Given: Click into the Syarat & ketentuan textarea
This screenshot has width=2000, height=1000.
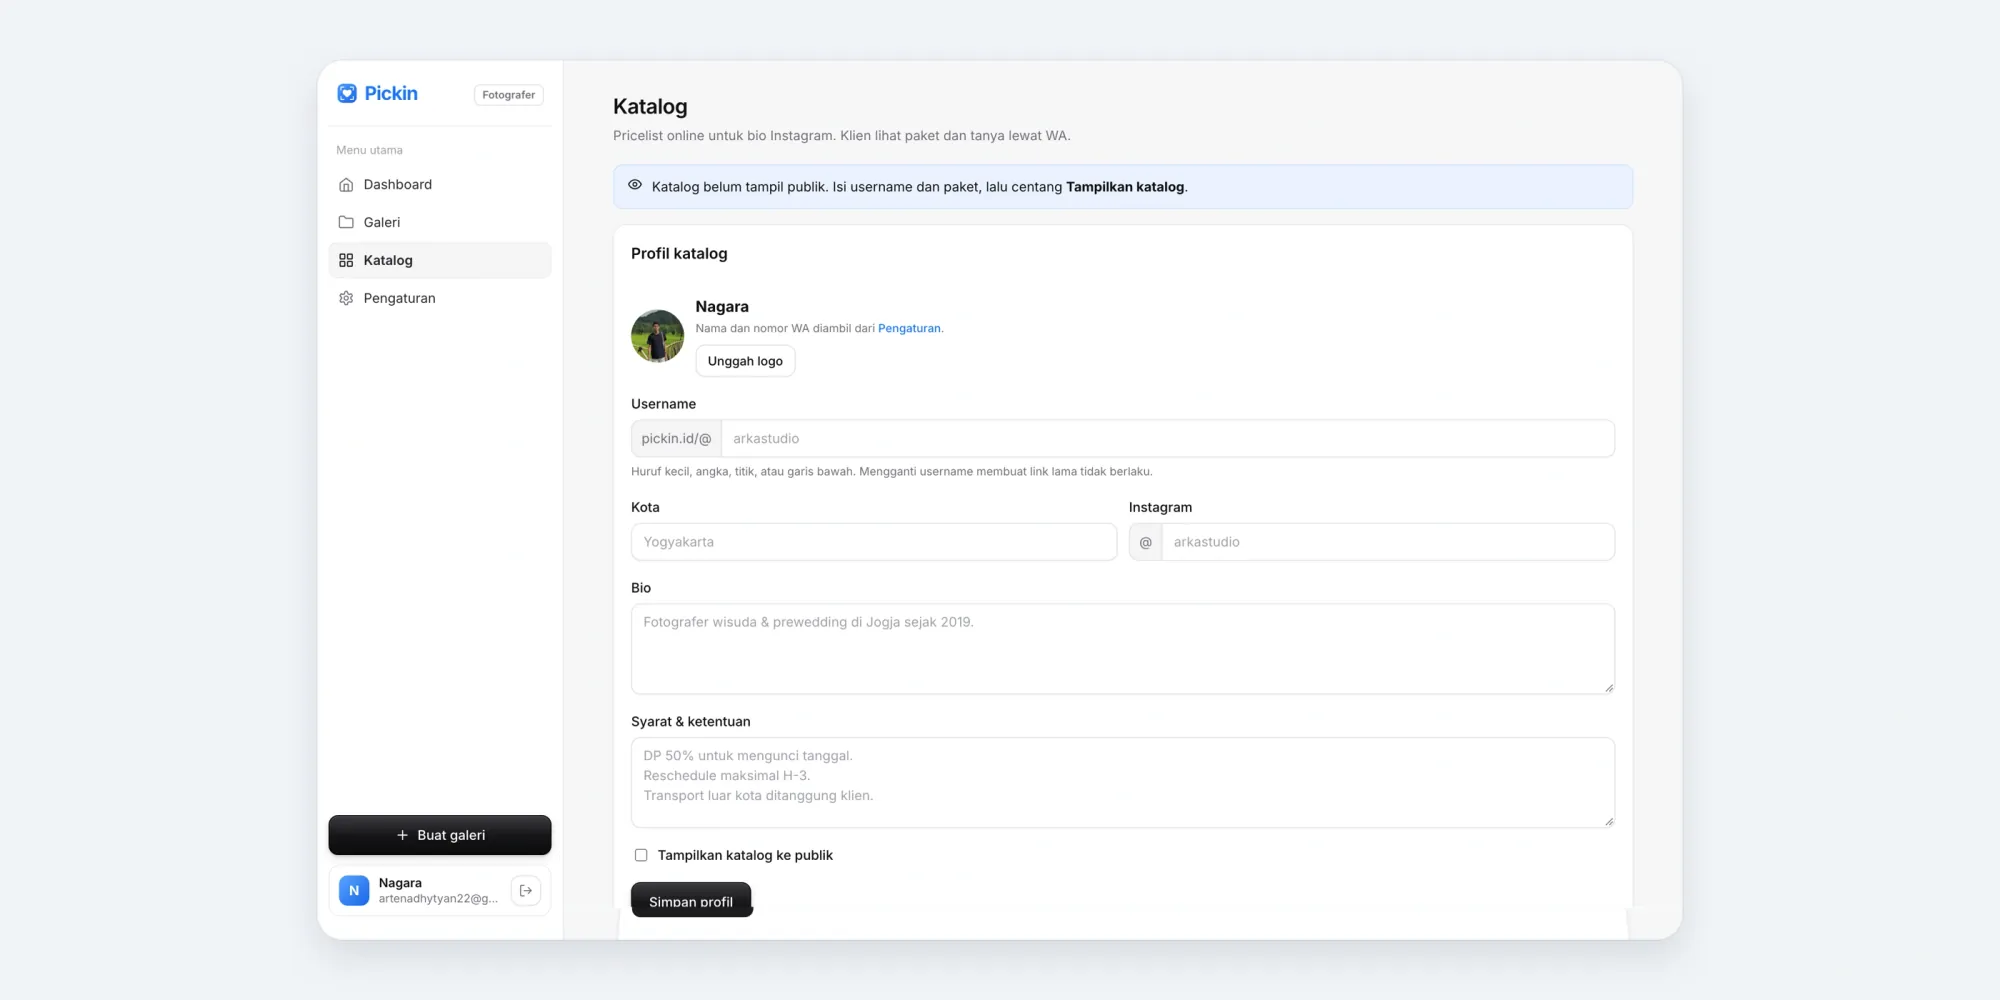Looking at the screenshot, I should pos(1122,782).
